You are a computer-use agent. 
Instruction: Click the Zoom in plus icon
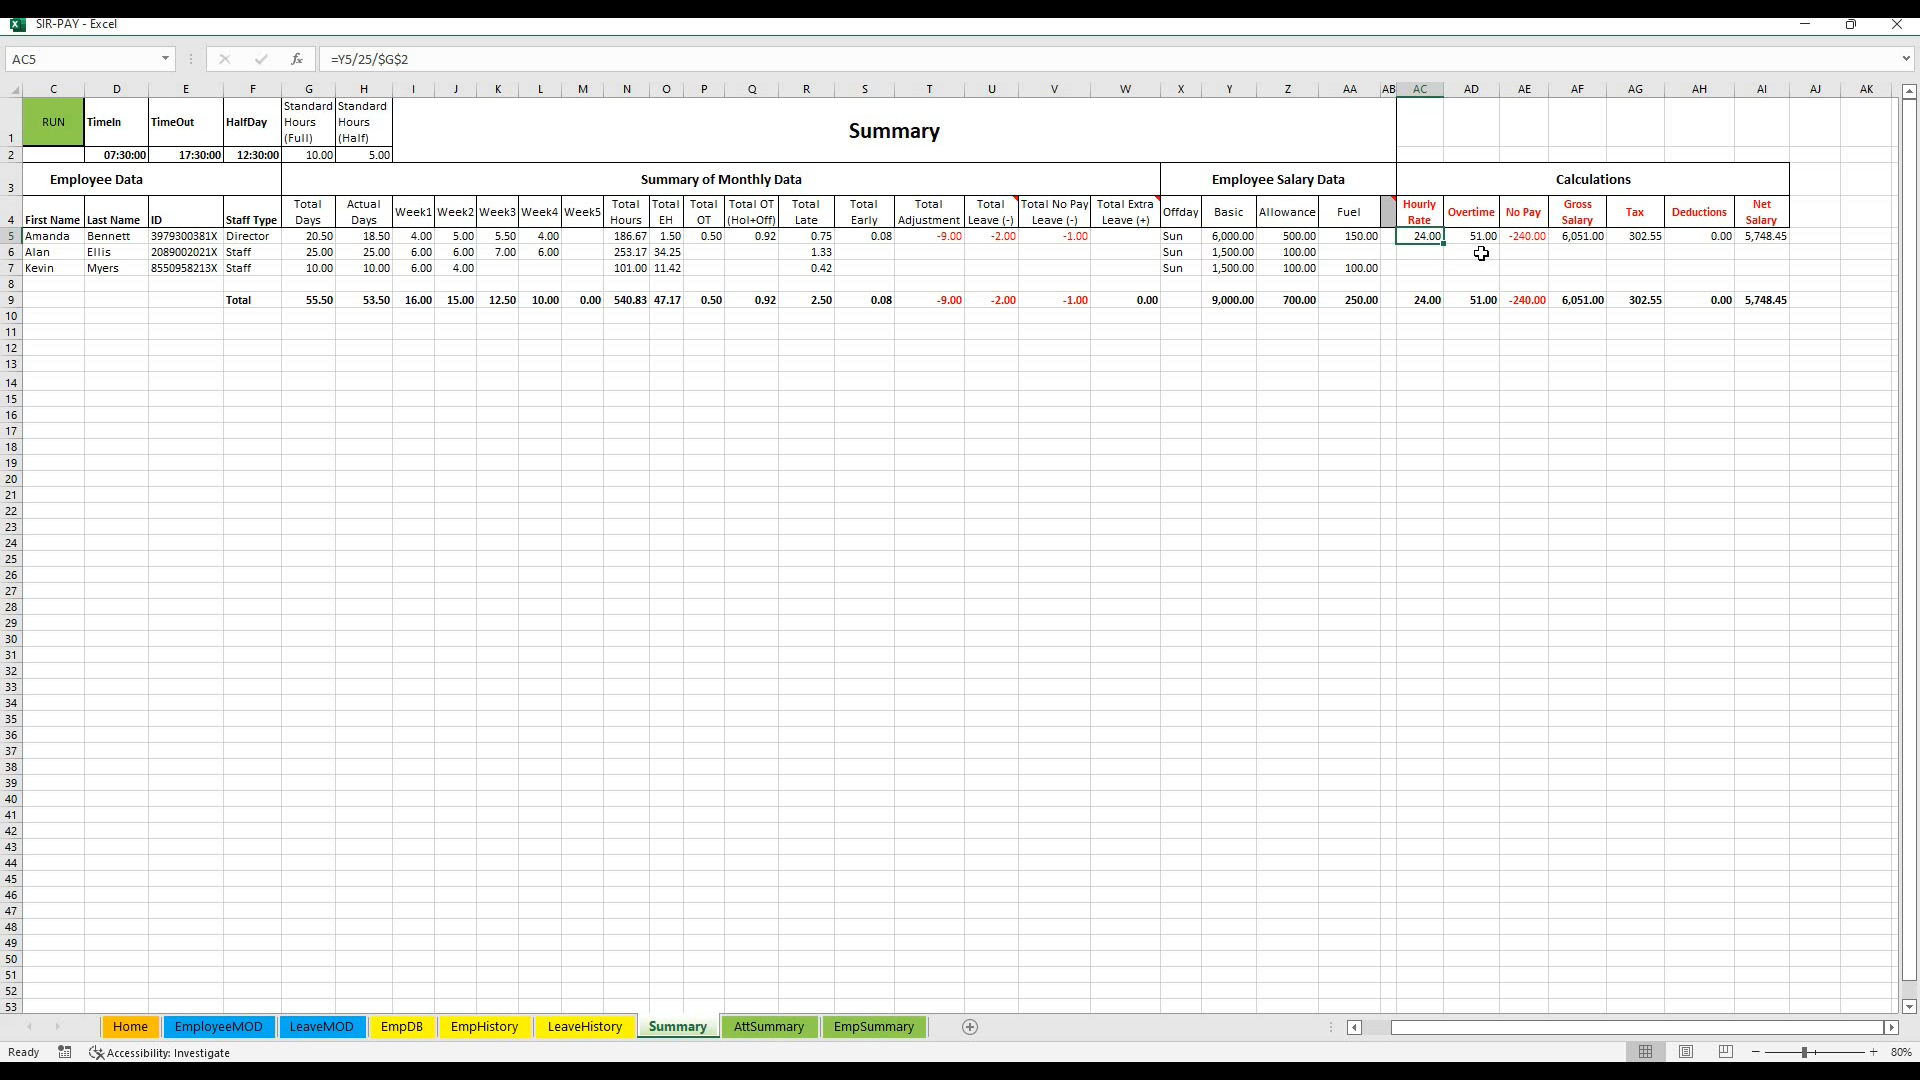point(1874,1052)
